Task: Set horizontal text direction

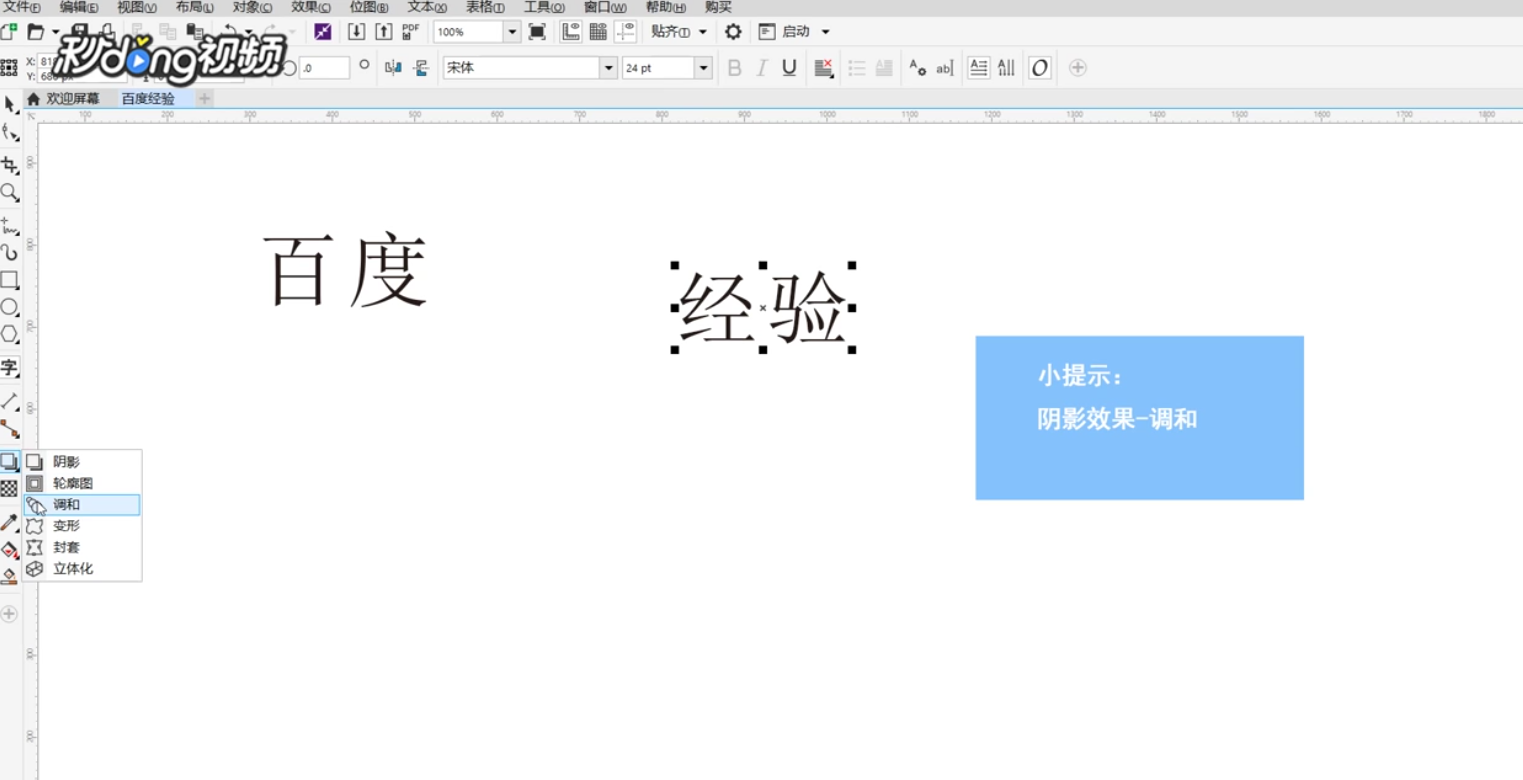Action: coord(979,68)
